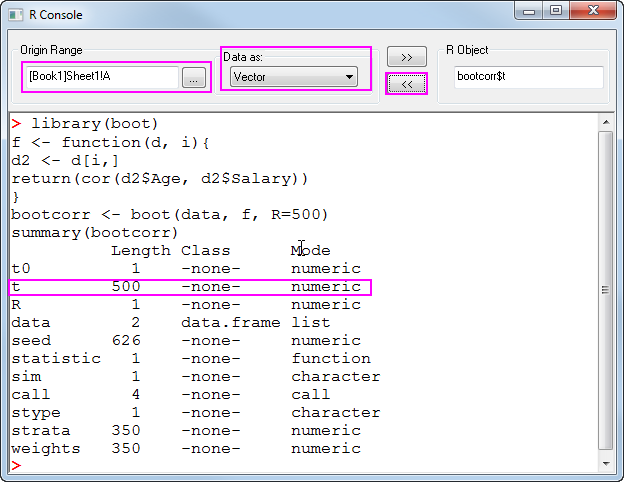Click the highlighted t 500 numeric row
The height and width of the screenshot is (482, 624).
pos(190,287)
